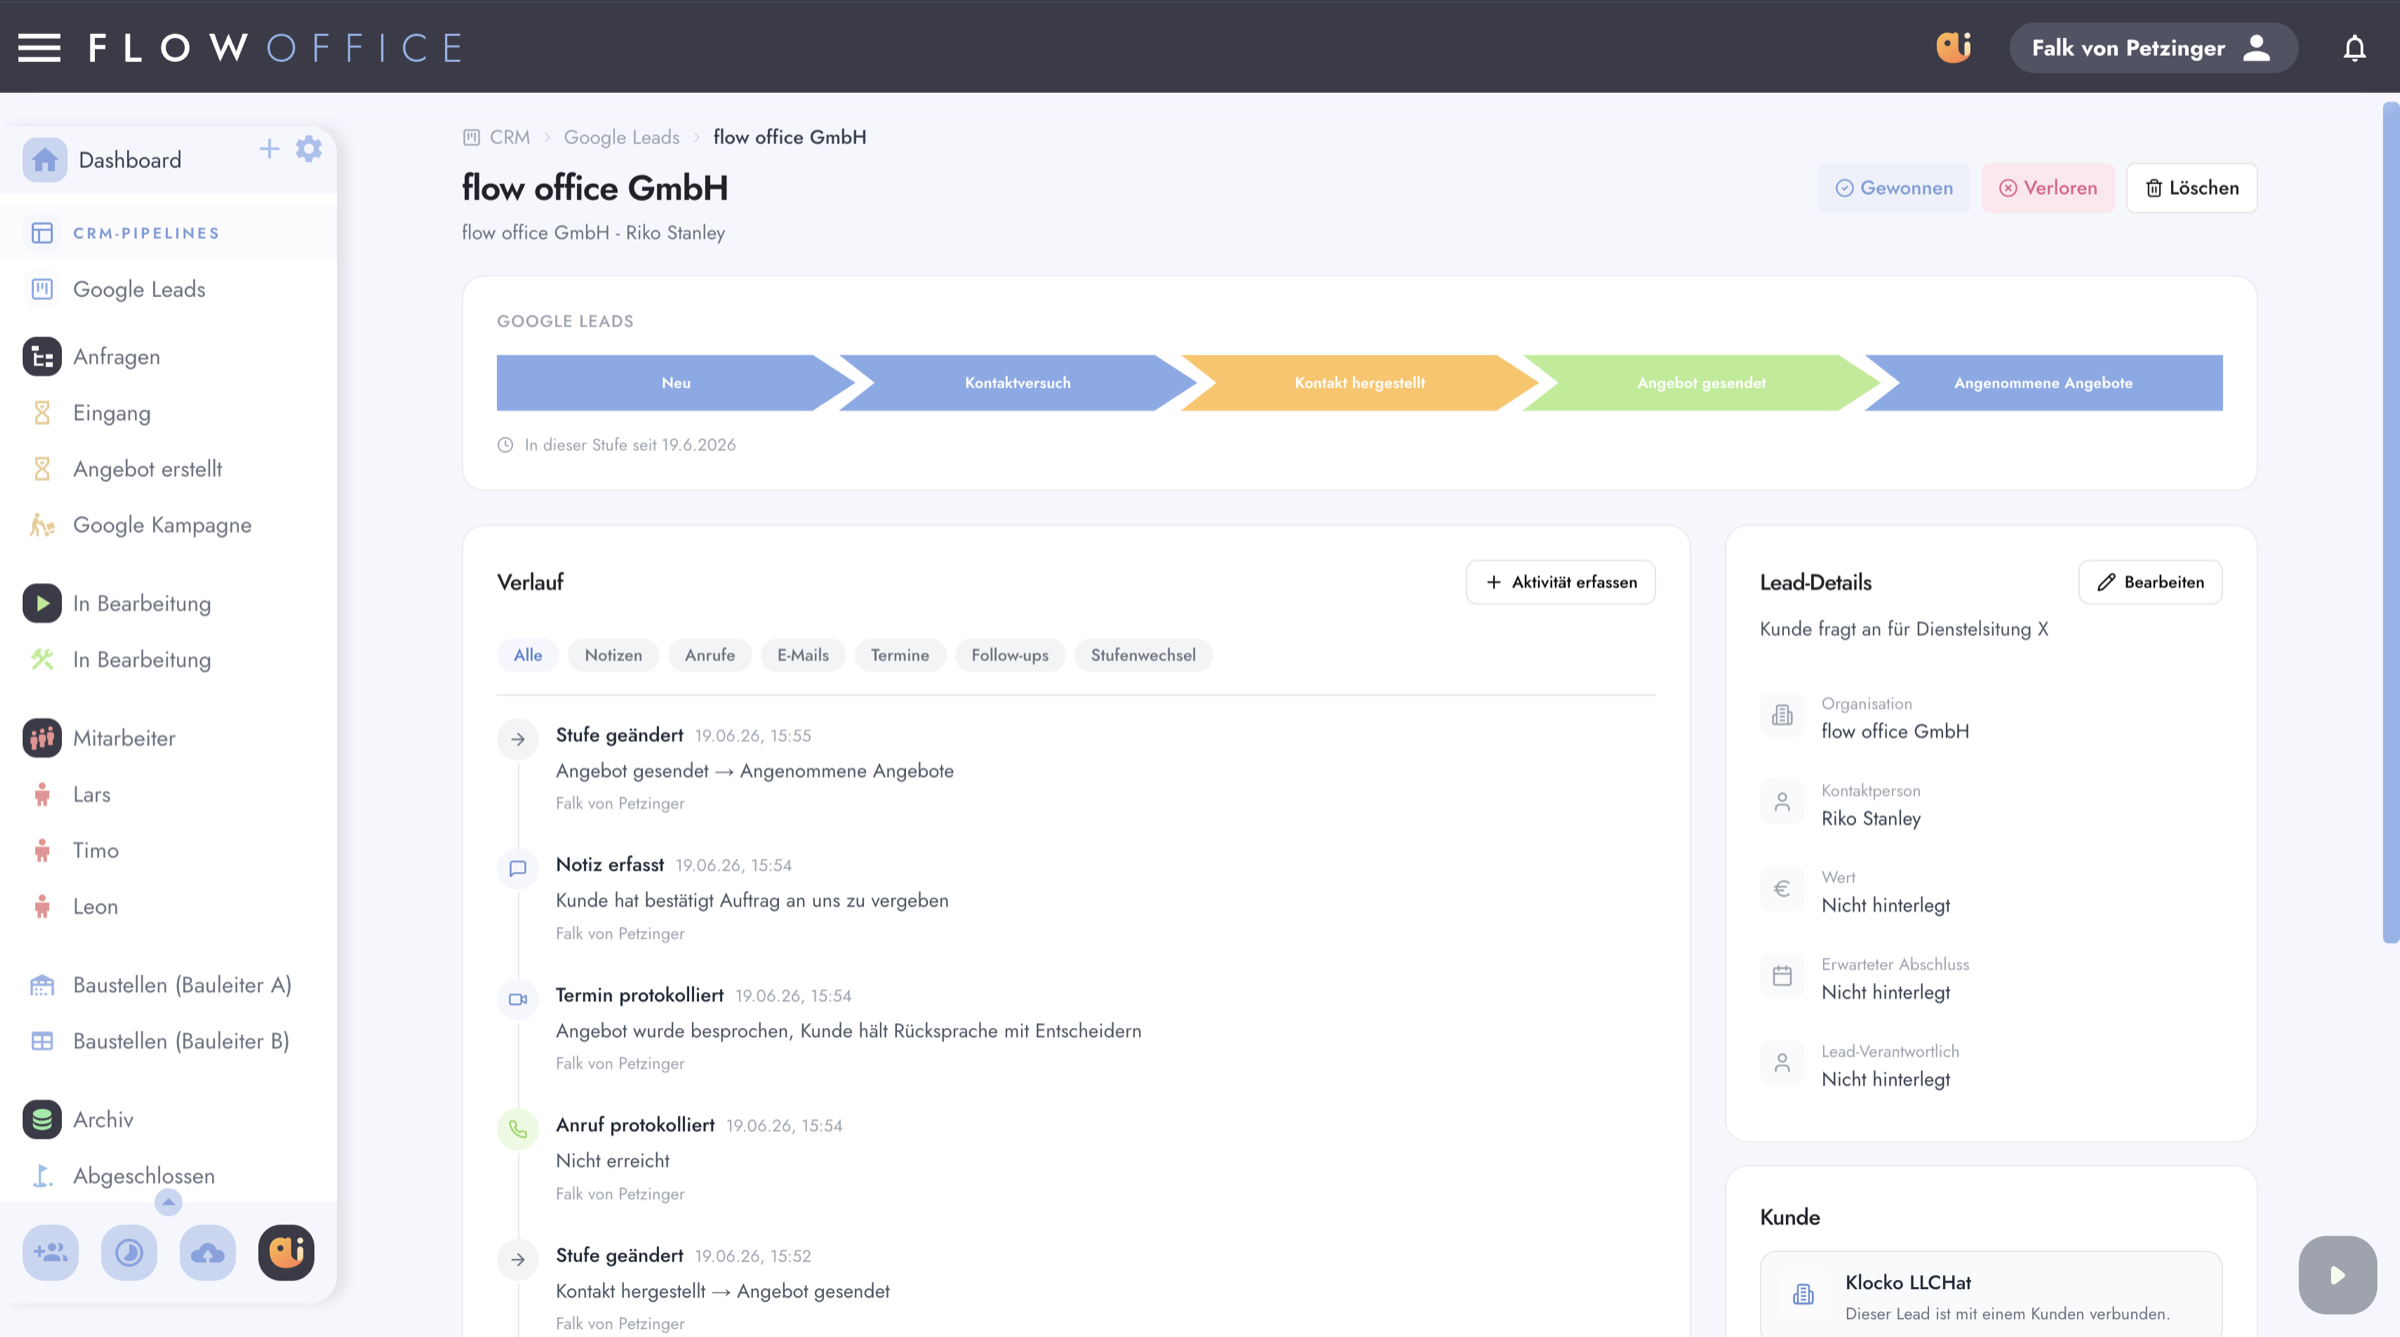Filter Verlauf by Termine

tap(899, 655)
